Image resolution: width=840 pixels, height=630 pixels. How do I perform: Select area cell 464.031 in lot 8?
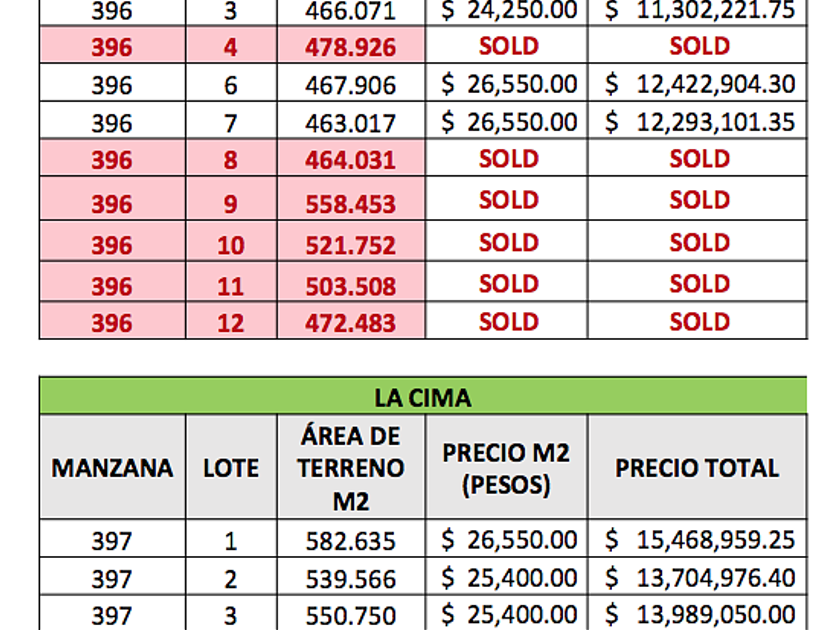click(x=350, y=160)
